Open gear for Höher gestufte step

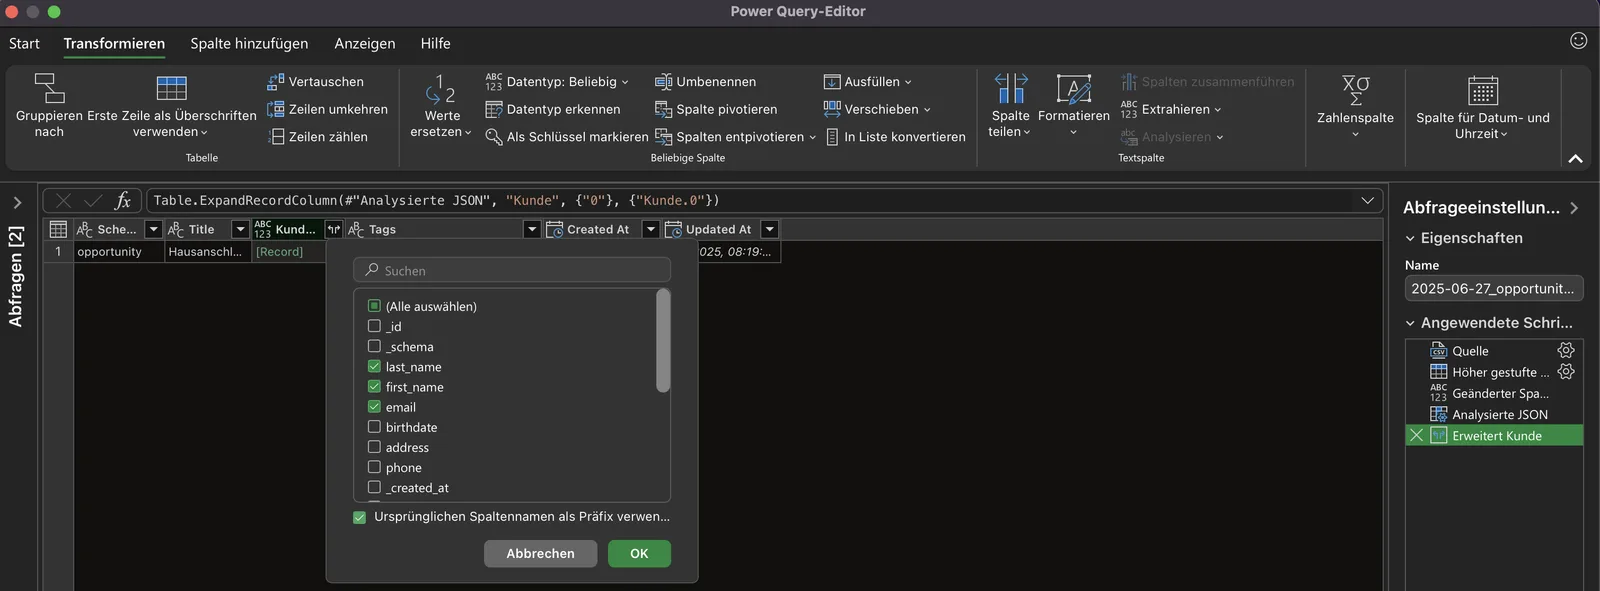[x=1566, y=371]
